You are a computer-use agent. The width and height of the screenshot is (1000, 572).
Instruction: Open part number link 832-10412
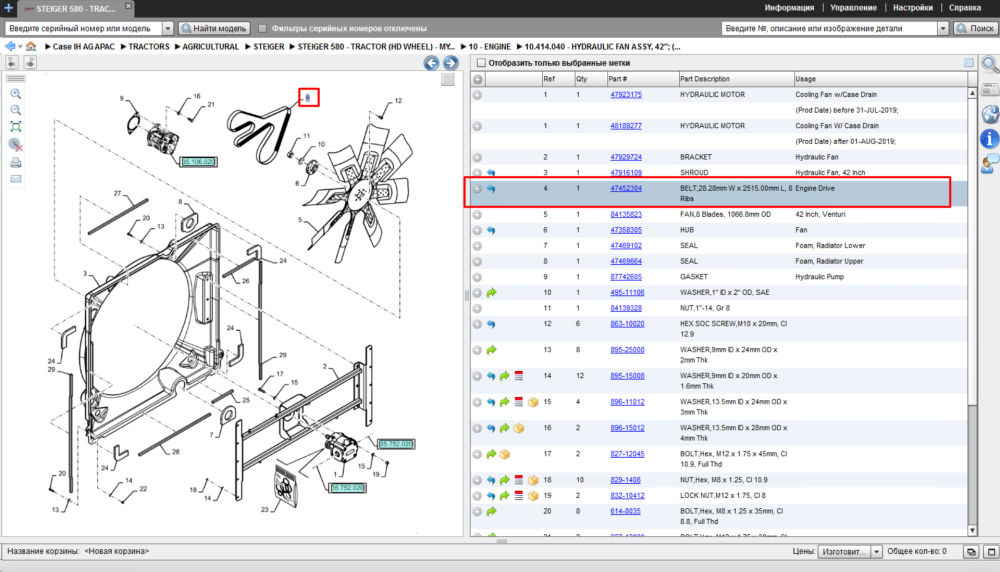coord(627,495)
